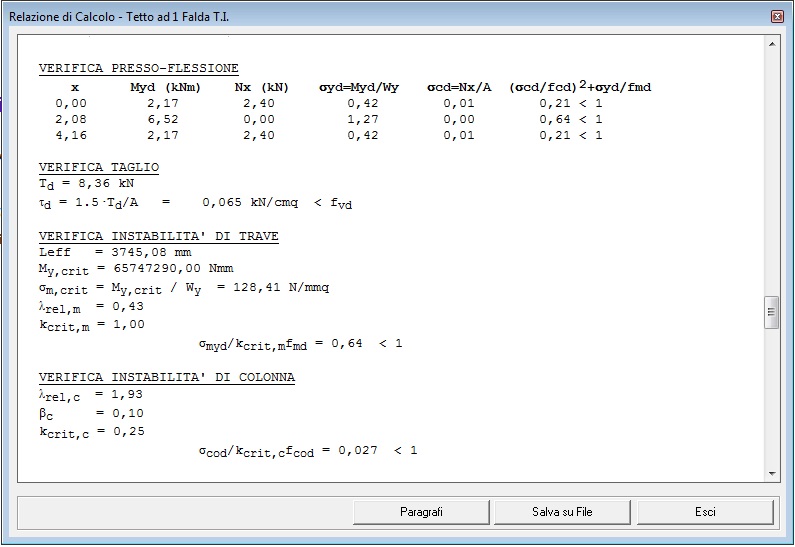Open the Paragrafi list
795x547 pixels.
[421, 512]
